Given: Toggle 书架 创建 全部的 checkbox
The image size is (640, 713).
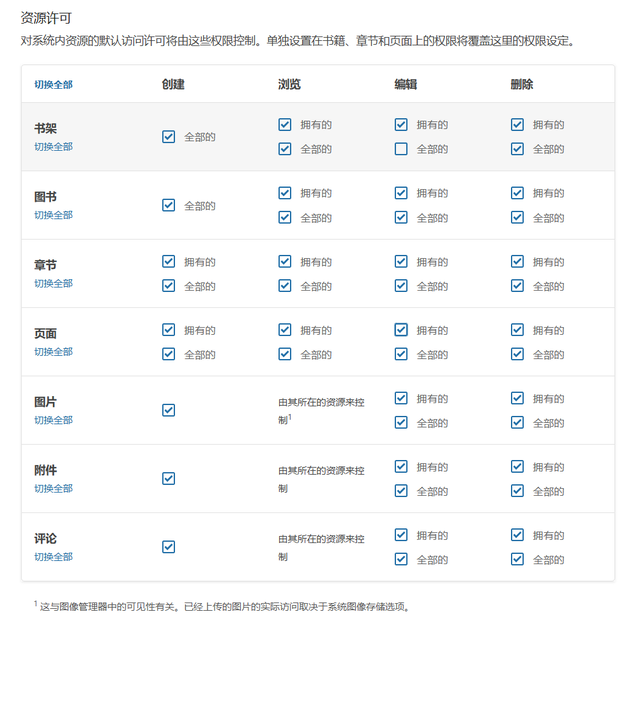Looking at the screenshot, I should click(168, 137).
